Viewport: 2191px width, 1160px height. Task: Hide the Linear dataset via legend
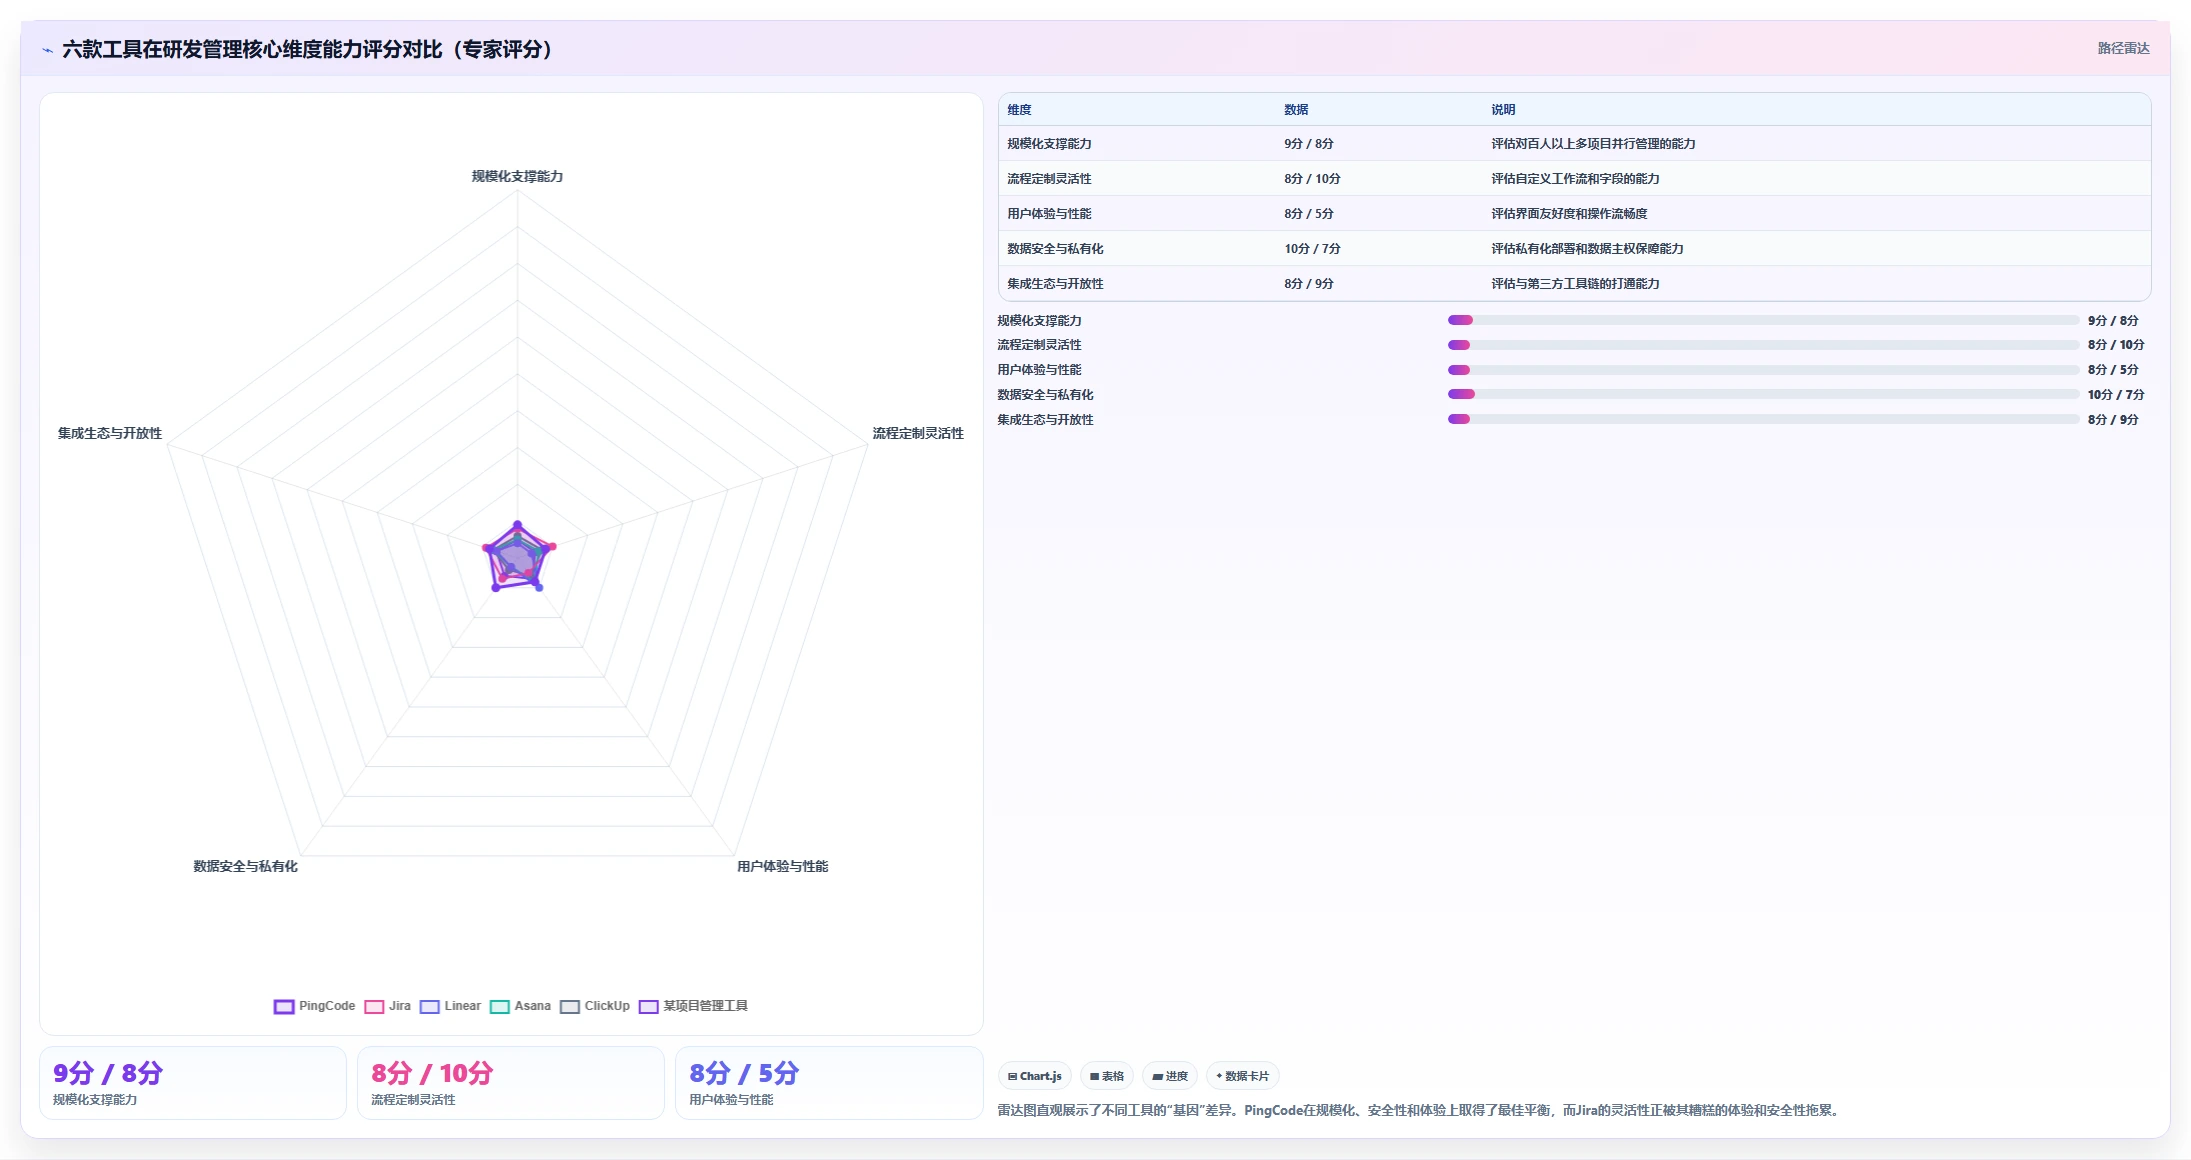(450, 1006)
